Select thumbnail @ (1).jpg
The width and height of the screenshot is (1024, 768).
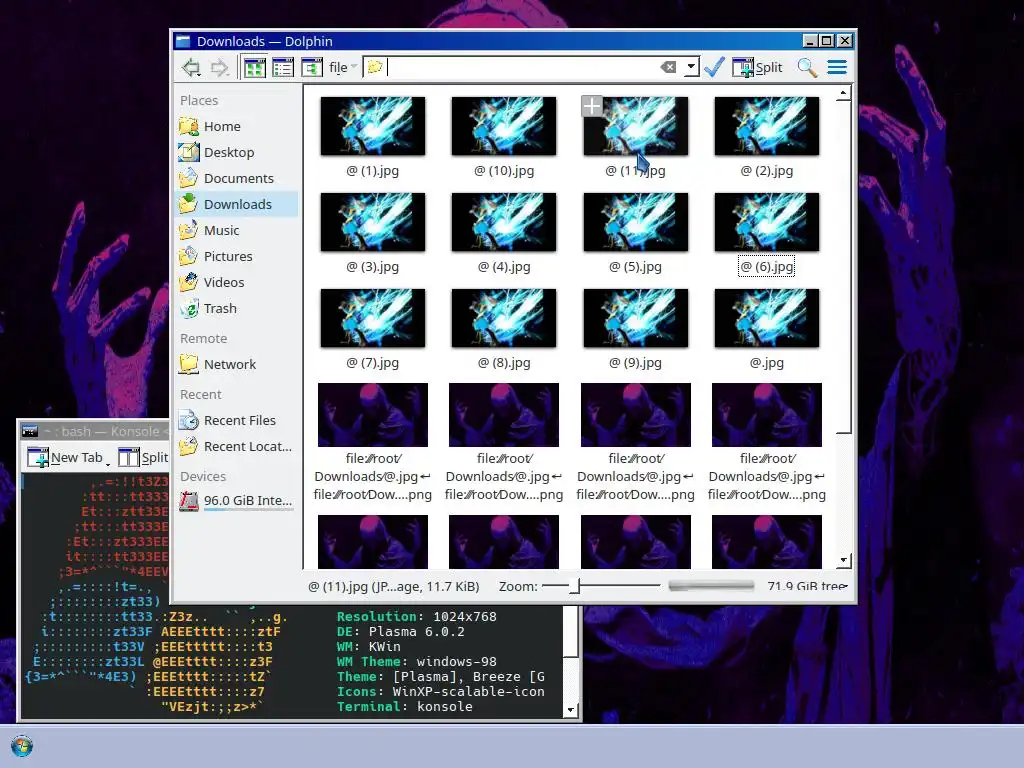point(372,126)
